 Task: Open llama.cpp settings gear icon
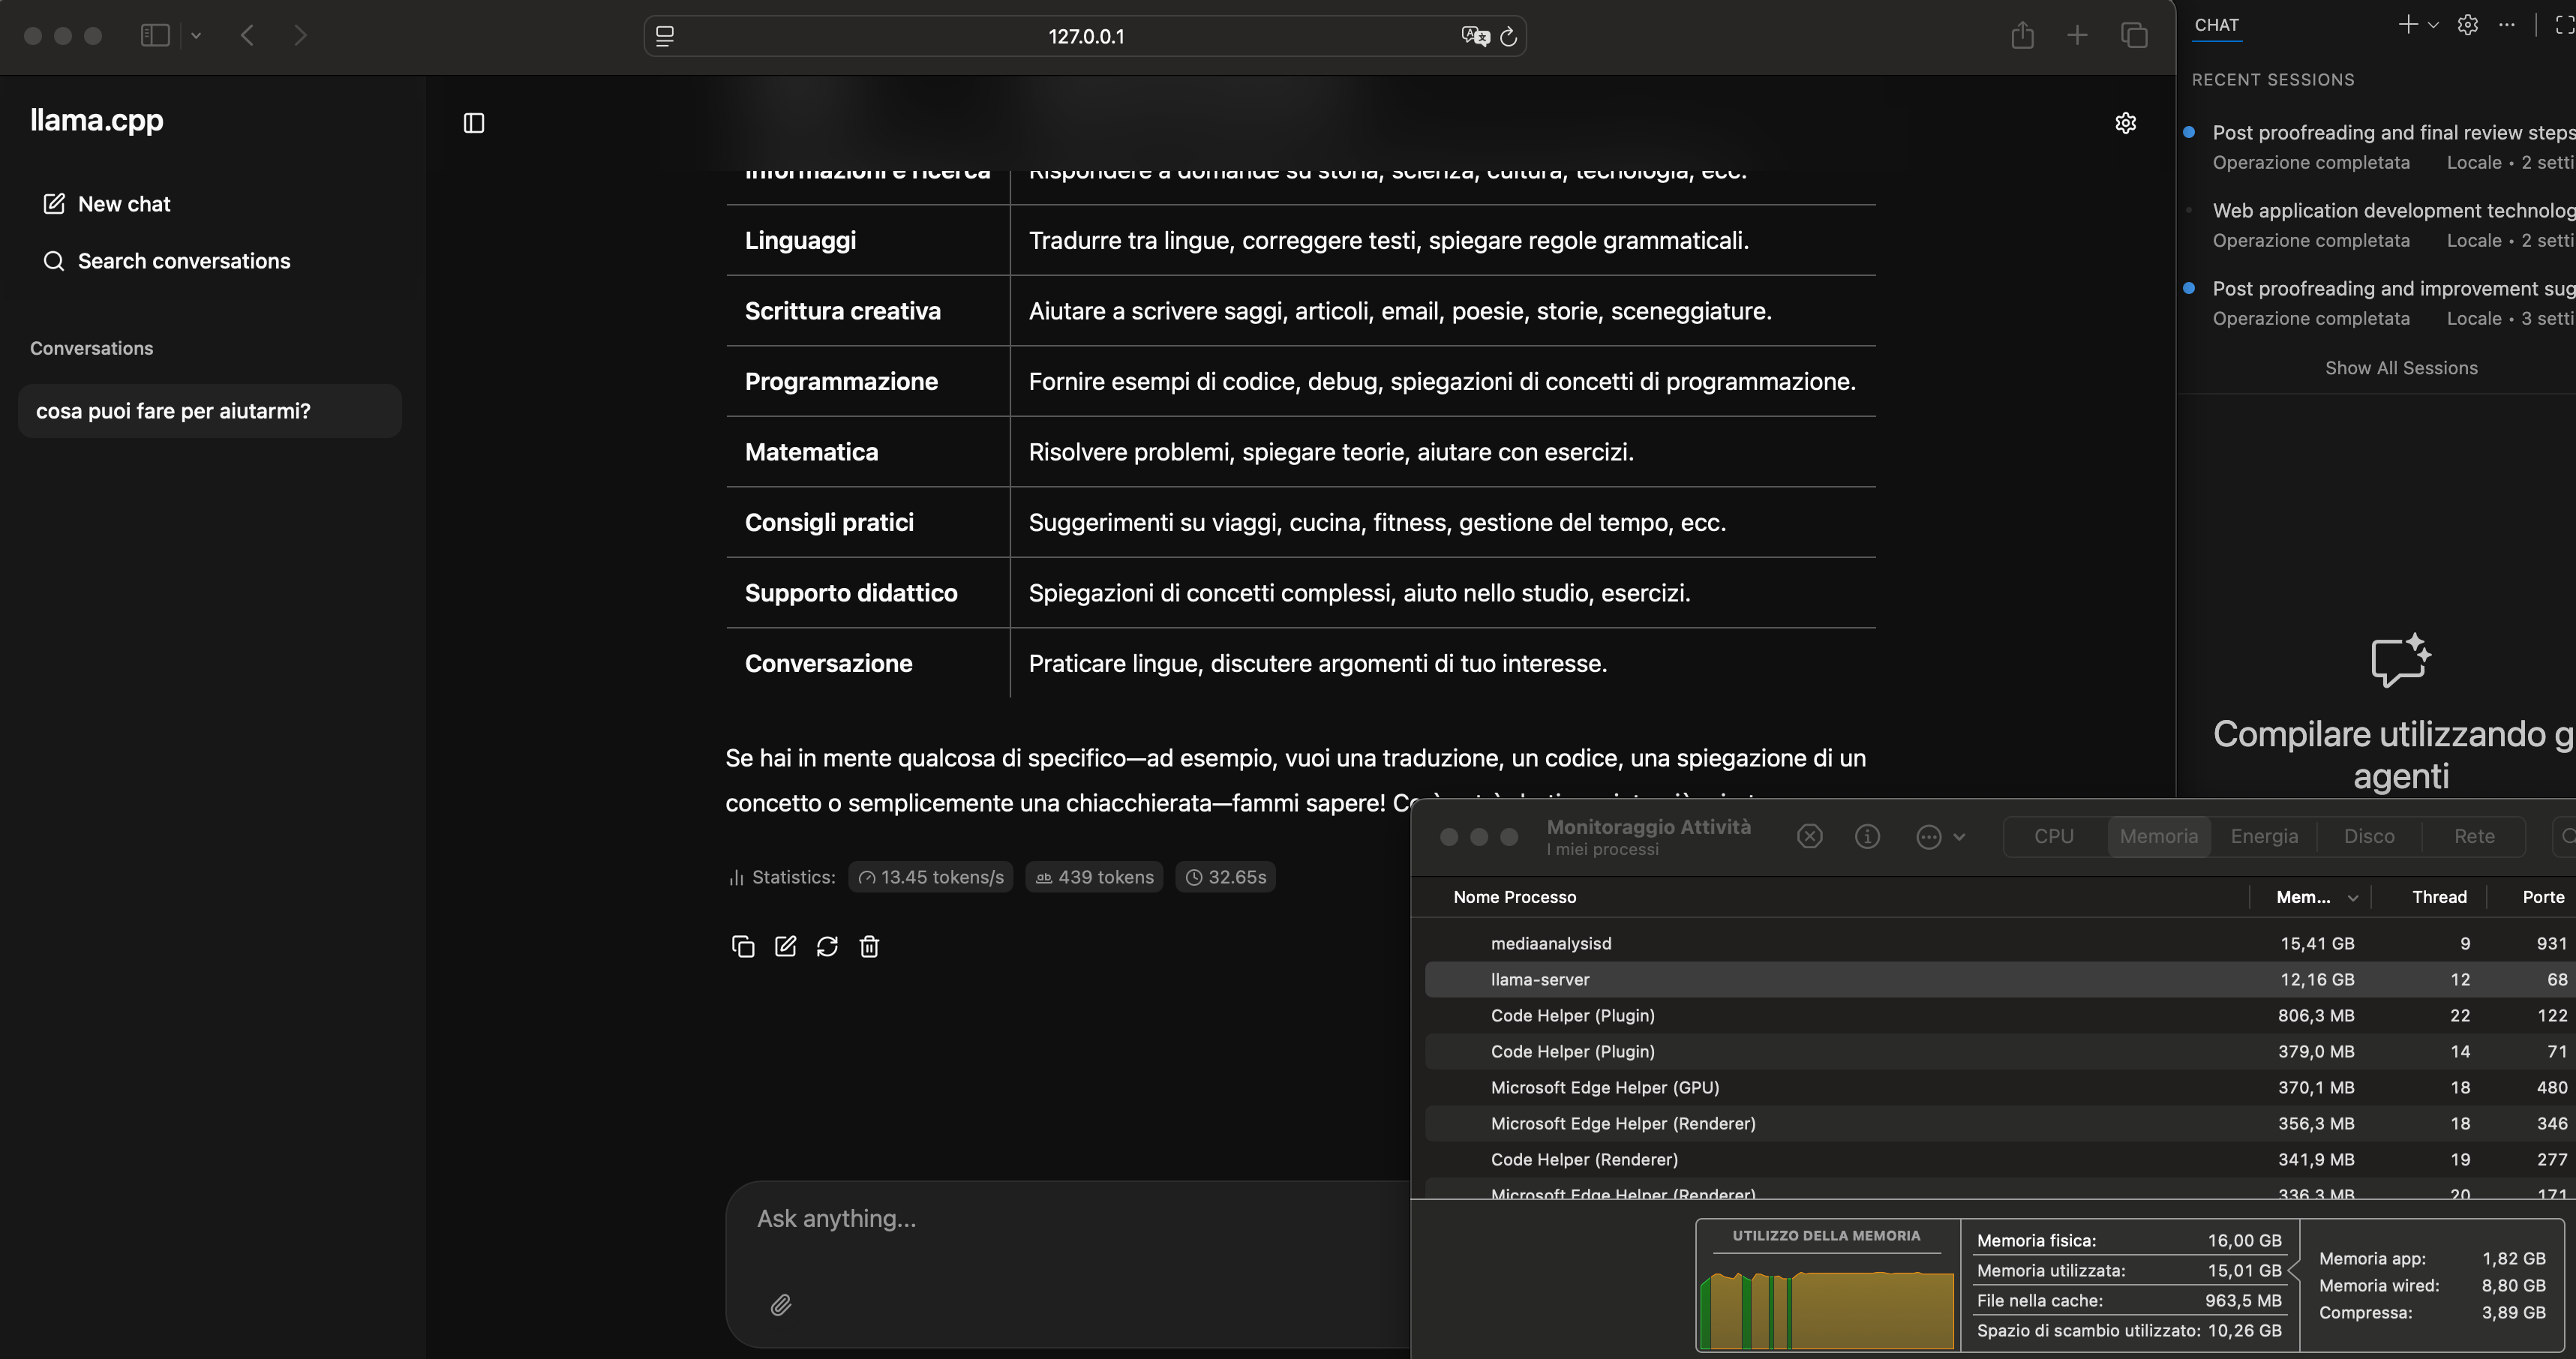(2125, 123)
